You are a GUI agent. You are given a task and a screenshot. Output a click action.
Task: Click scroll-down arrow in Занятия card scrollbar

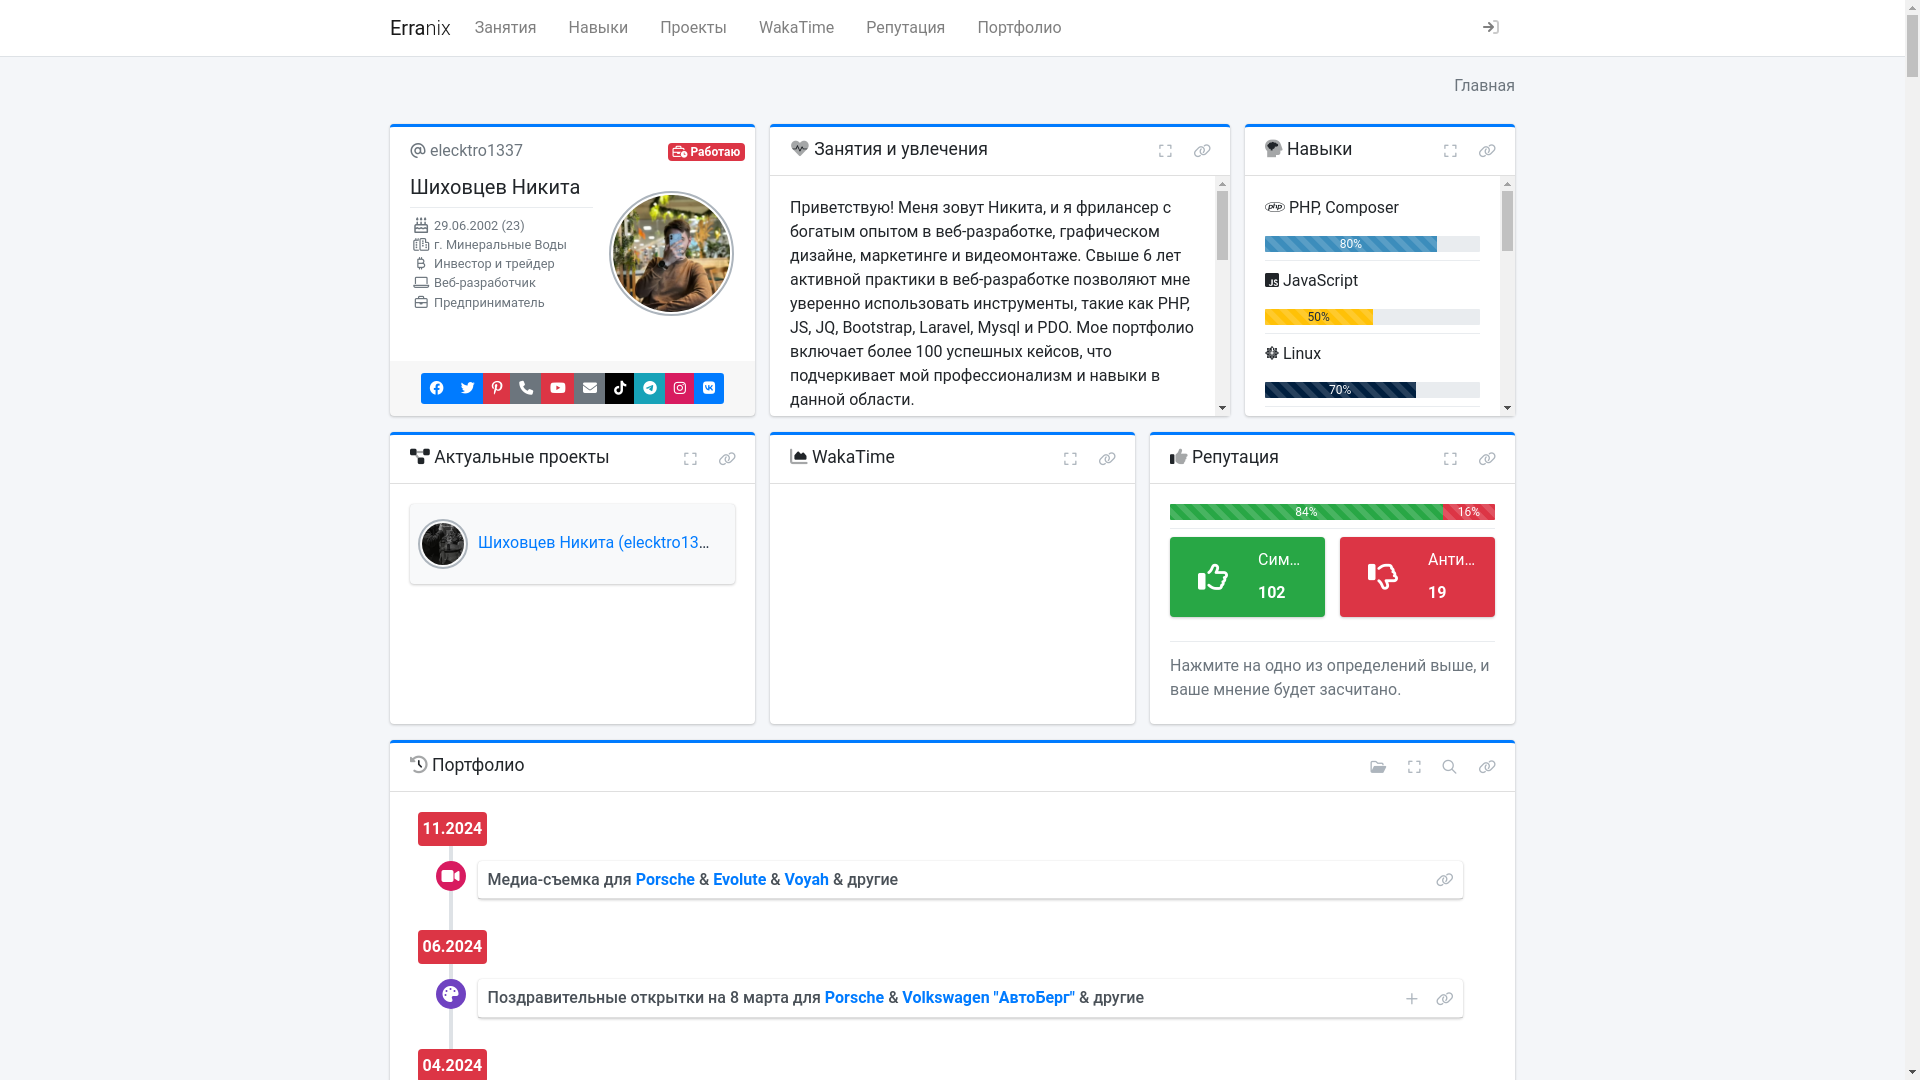point(1222,408)
